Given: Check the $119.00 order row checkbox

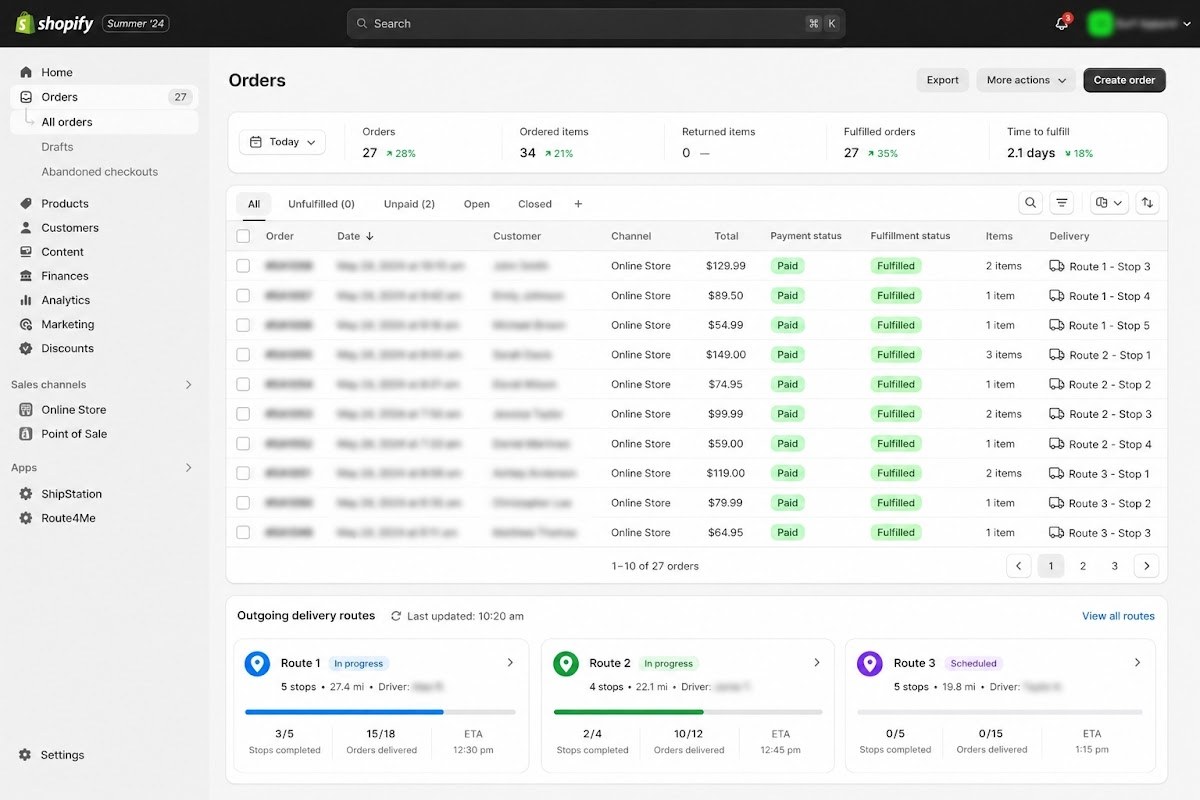Looking at the screenshot, I should tap(243, 473).
